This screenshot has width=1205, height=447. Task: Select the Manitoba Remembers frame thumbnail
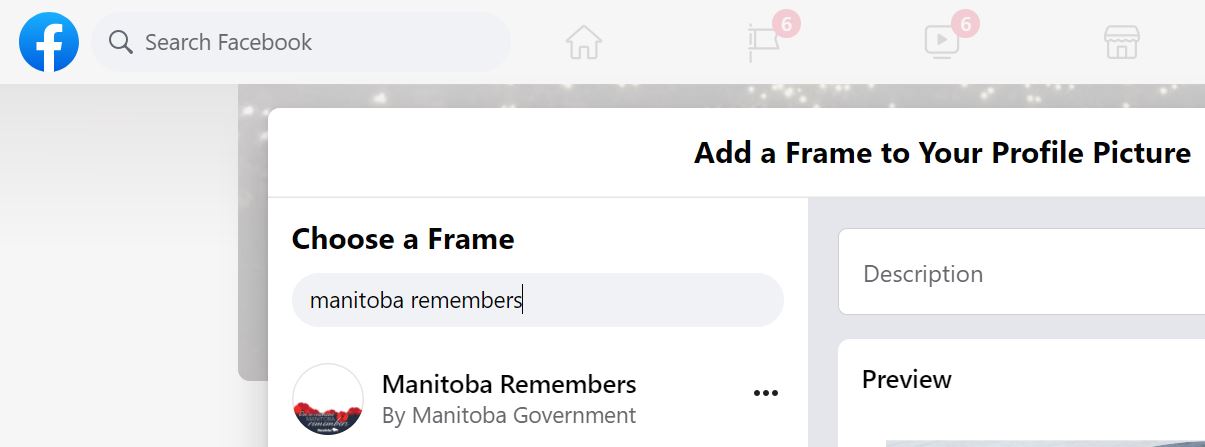coord(327,399)
